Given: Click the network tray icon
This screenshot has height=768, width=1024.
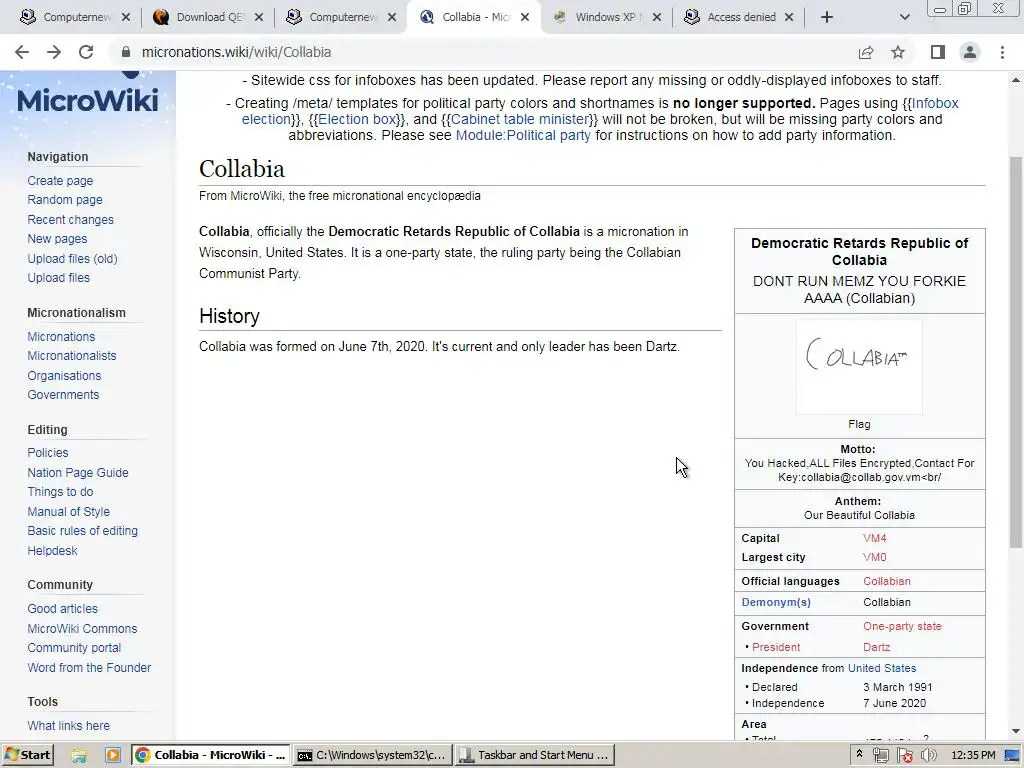Looking at the screenshot, I should [x=880, y=755].
